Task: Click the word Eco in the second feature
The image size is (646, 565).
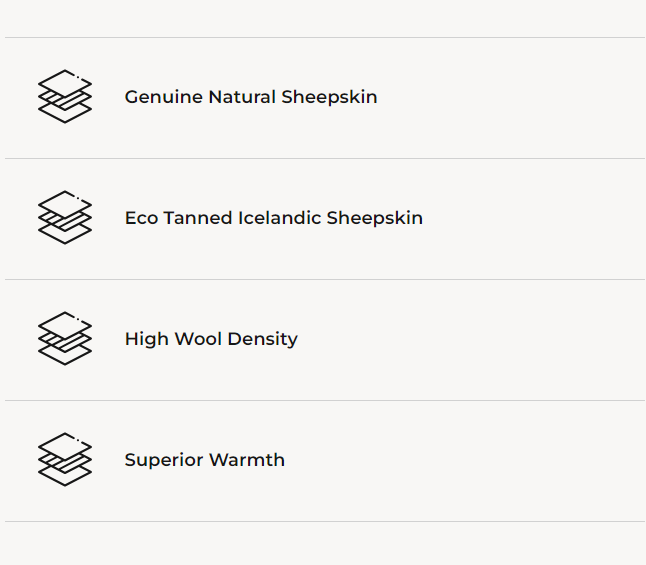Action: coord(141,218)
